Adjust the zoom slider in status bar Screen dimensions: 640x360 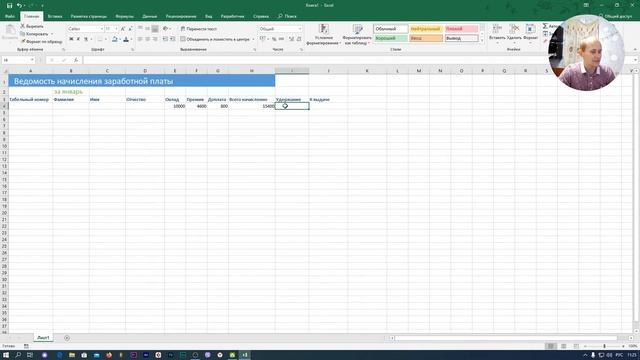tap(604, 346)
